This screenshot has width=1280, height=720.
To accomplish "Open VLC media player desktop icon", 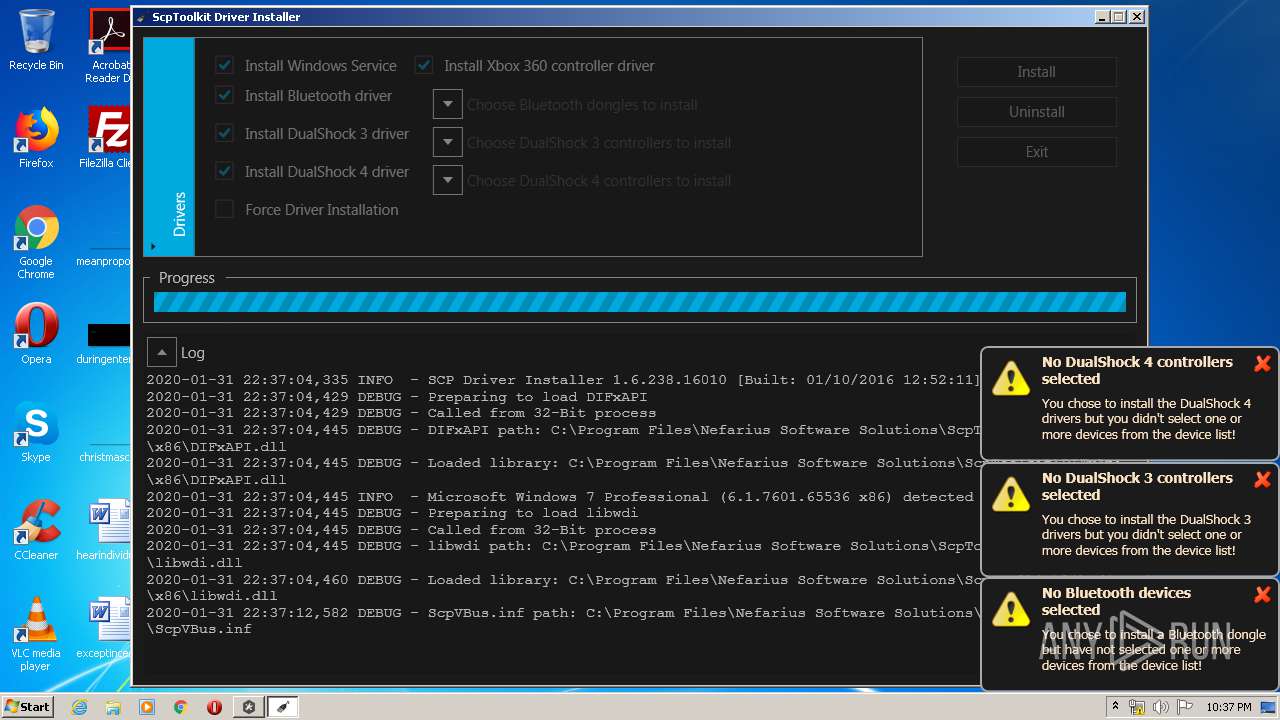I will [36, 634].
